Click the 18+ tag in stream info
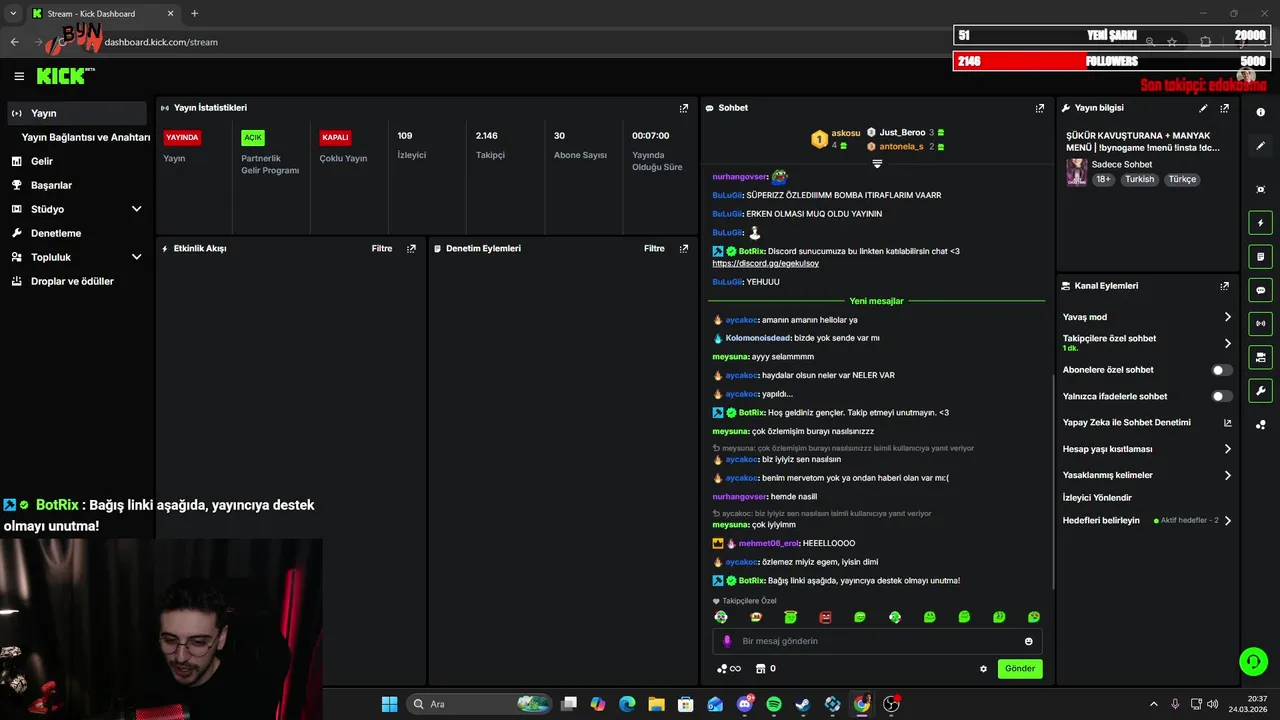1280x720 pixels. click(1103, 179)
